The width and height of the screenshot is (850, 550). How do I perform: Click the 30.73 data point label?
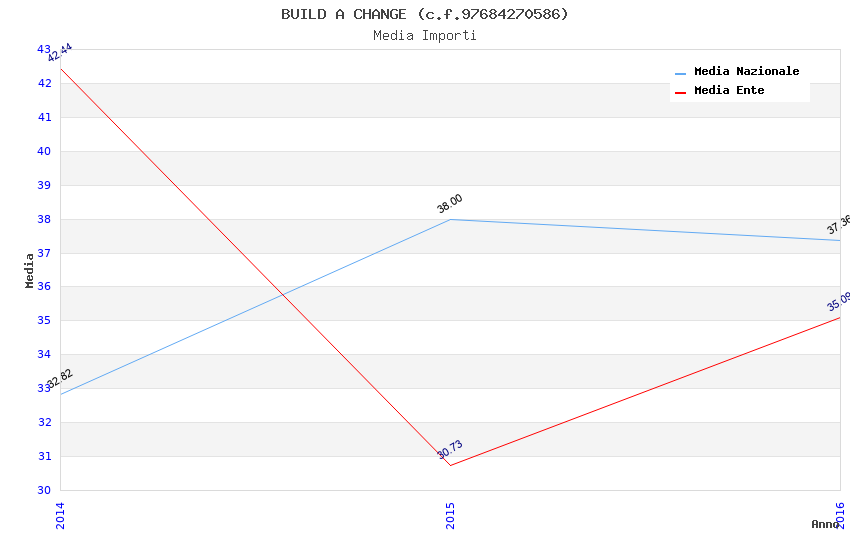[x=450, y=449]
